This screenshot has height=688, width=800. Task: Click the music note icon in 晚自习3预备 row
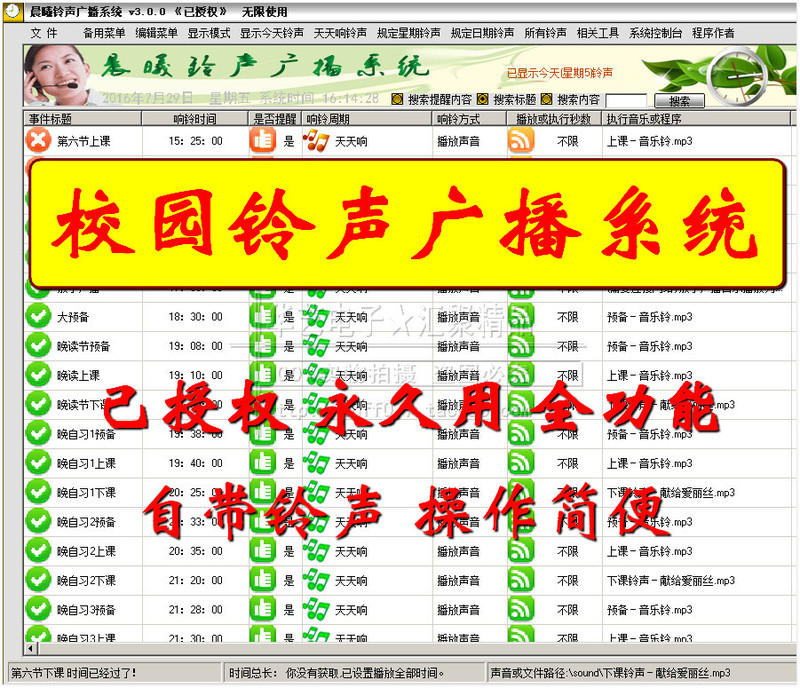[x=316, y=610]
